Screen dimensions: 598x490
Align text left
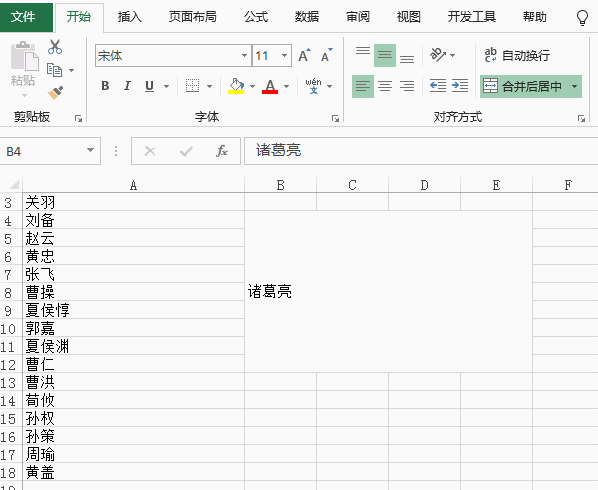point(363,86)
